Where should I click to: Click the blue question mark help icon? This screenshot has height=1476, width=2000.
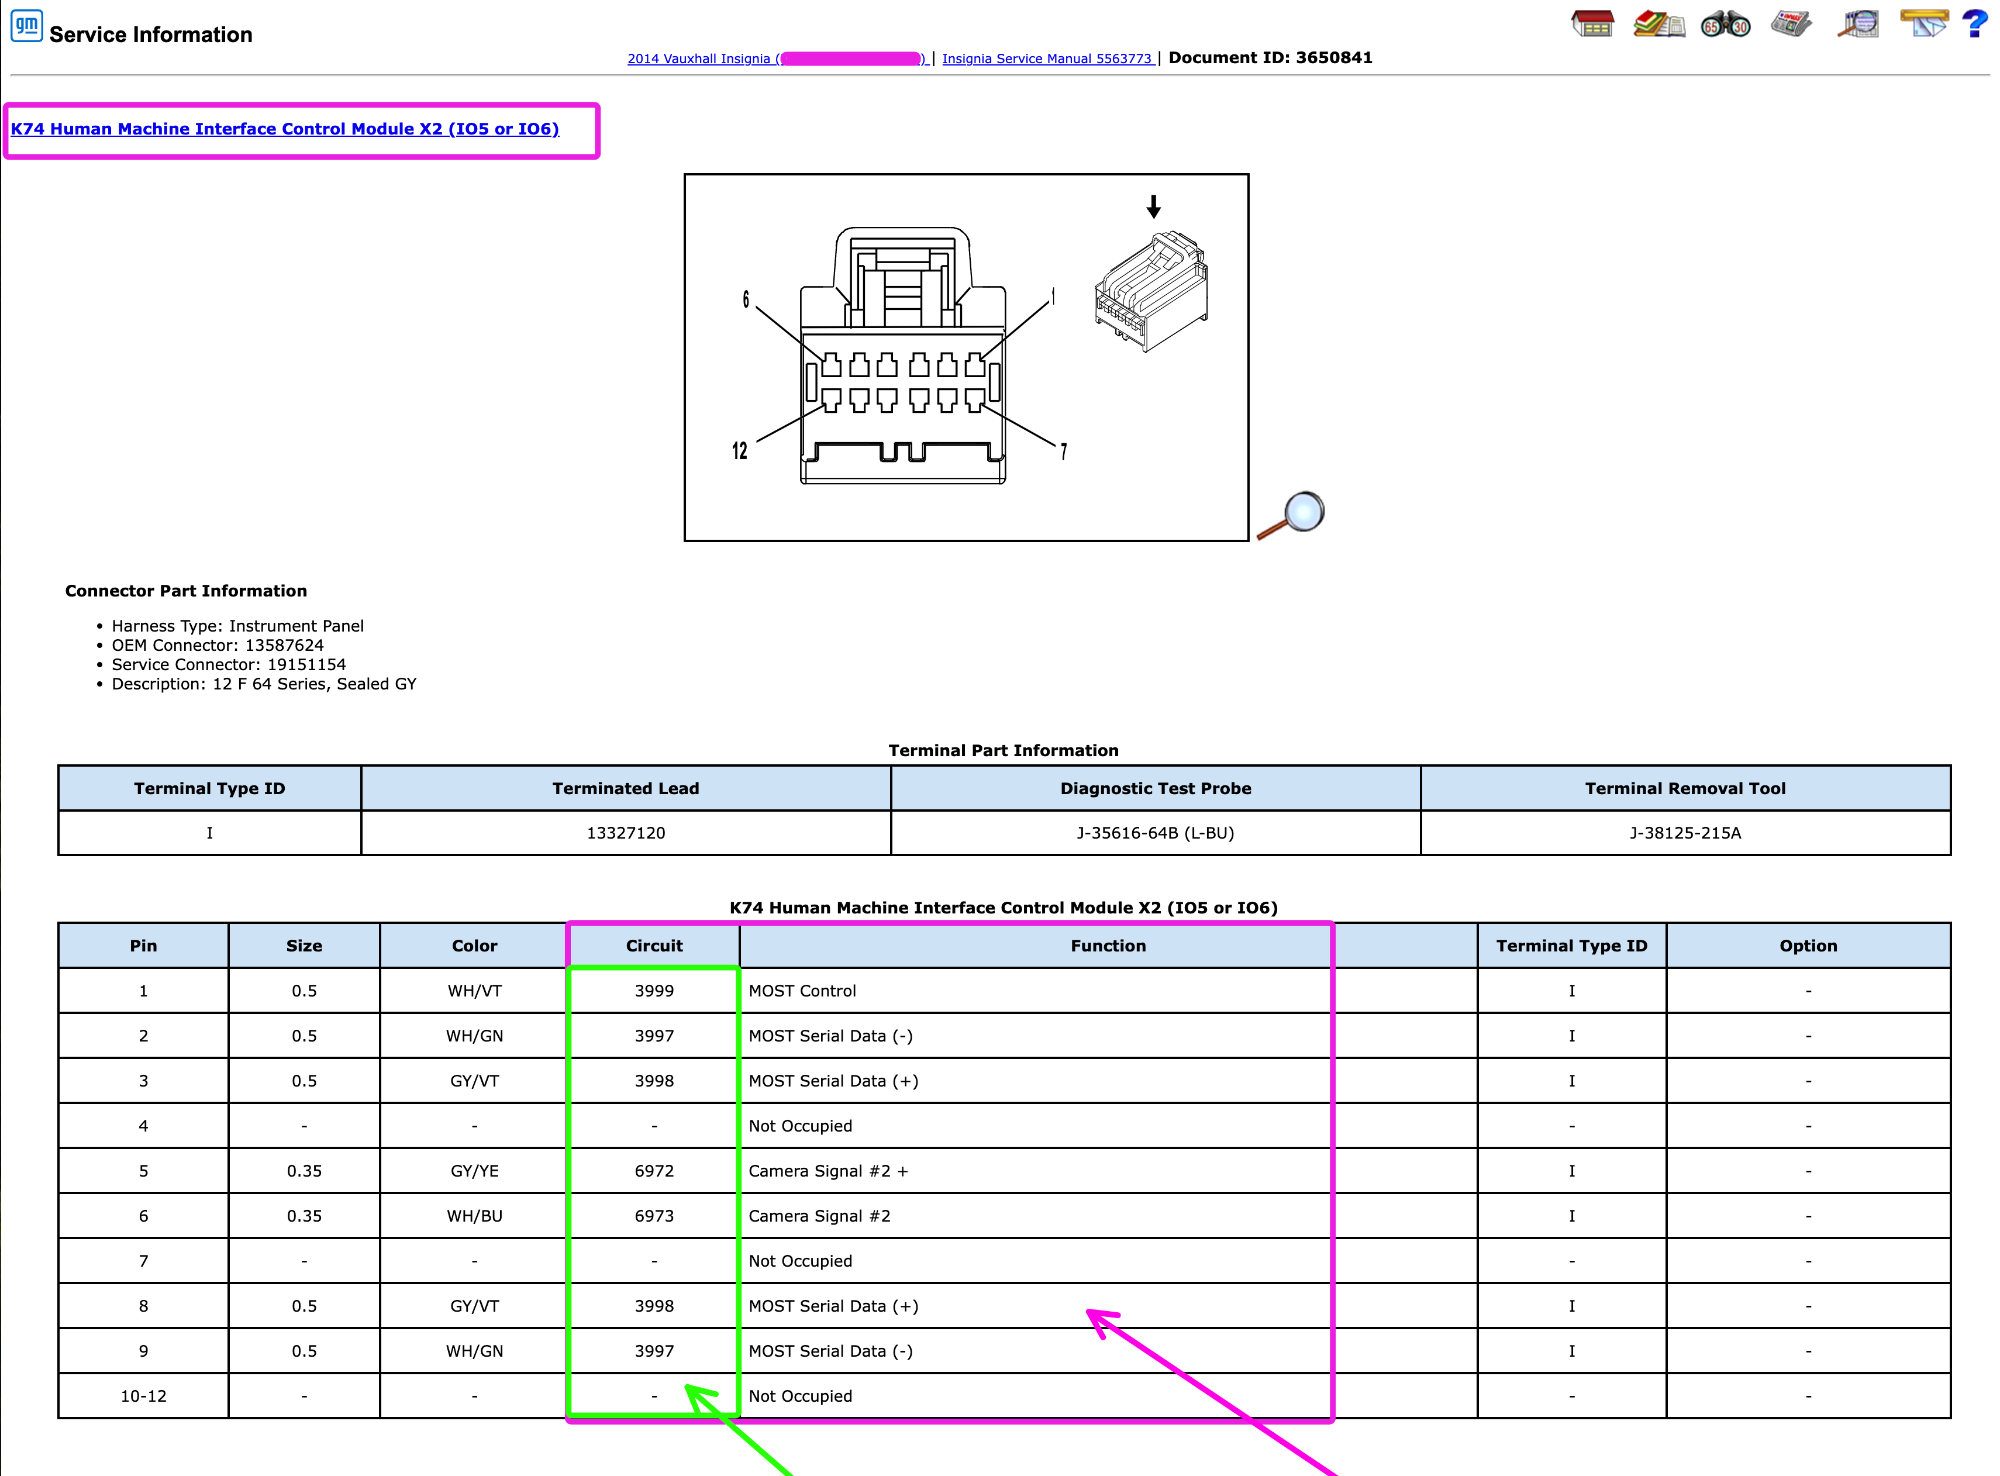(1975, 23)
